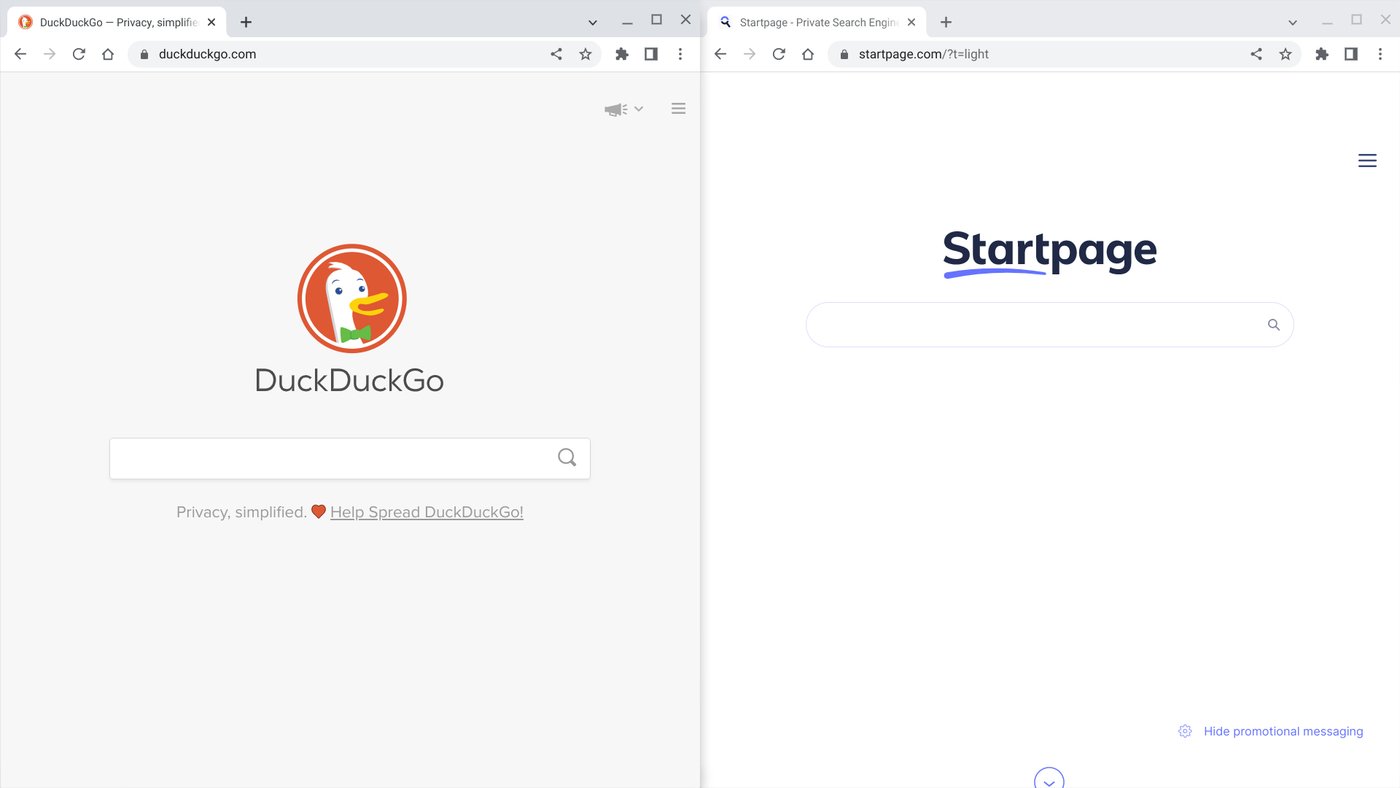Open Help Spread DuckDuckGo link

point(427,512)
